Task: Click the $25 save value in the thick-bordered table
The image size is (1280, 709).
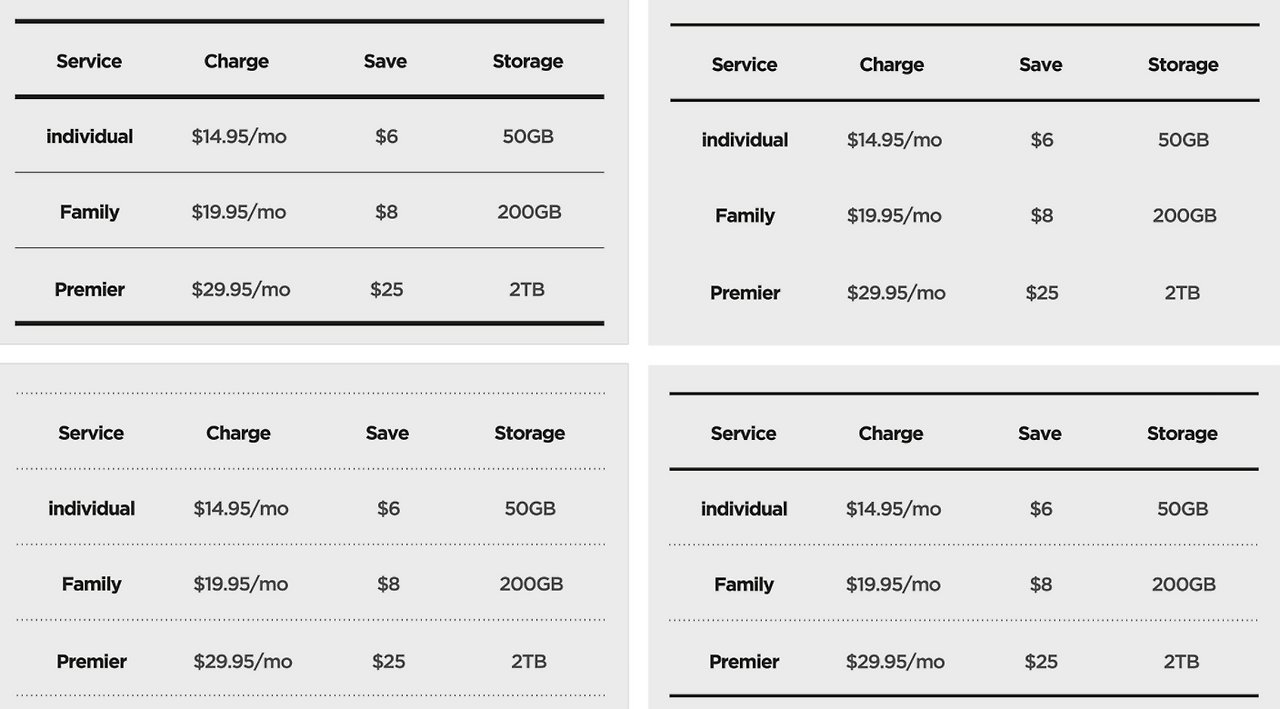Action: click(387, 289)
